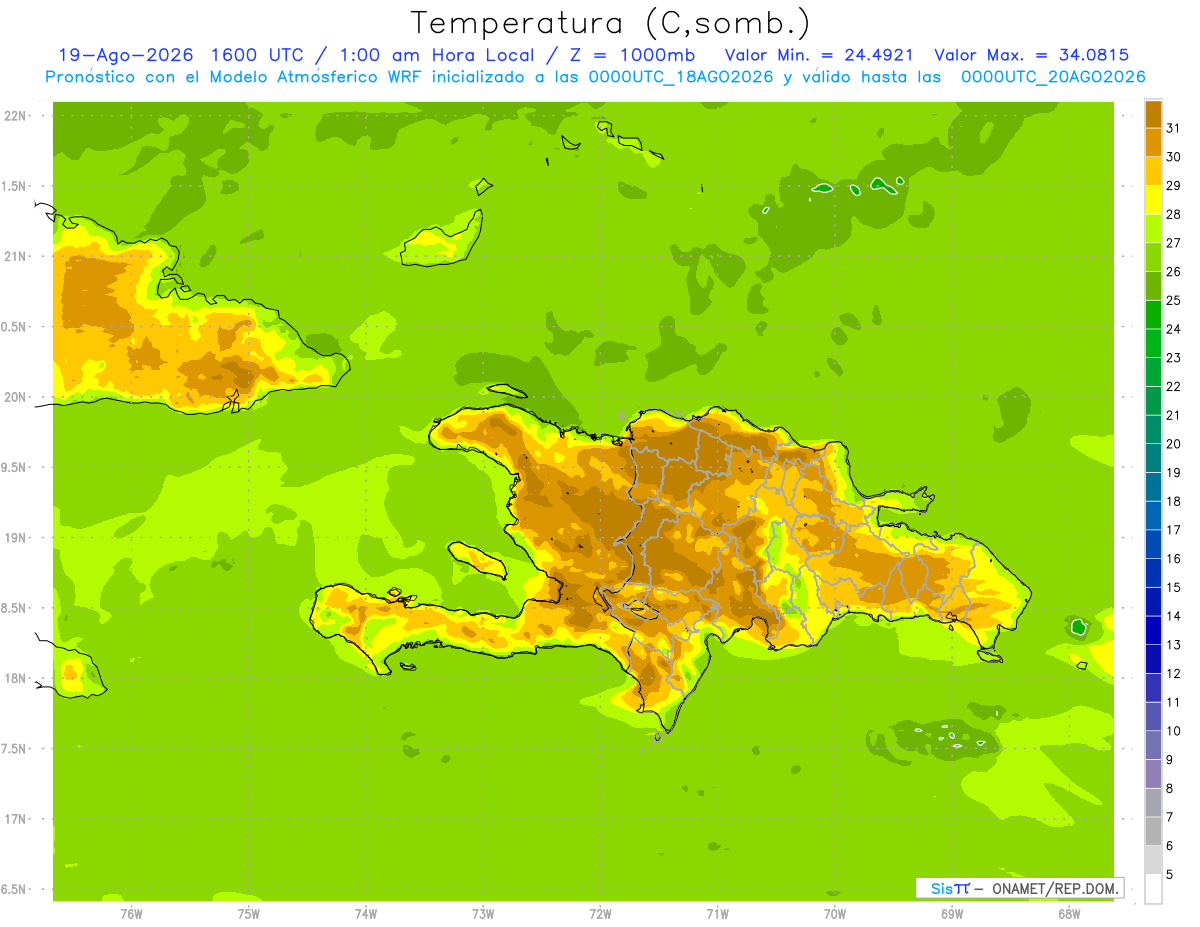Click the "70W" longitude axis label
Viewport: 1200px width, 927px height.
point(835,914)
